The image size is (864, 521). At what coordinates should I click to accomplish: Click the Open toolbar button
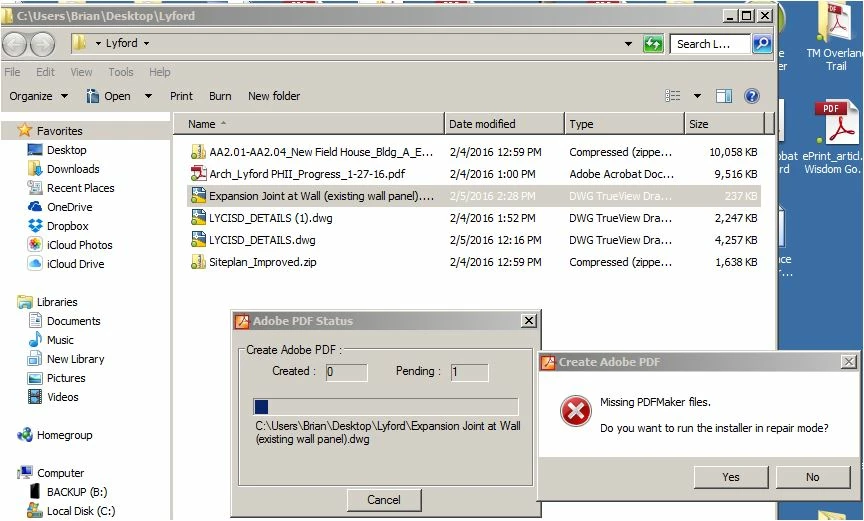pyautogui.click(x=109, y=96)
